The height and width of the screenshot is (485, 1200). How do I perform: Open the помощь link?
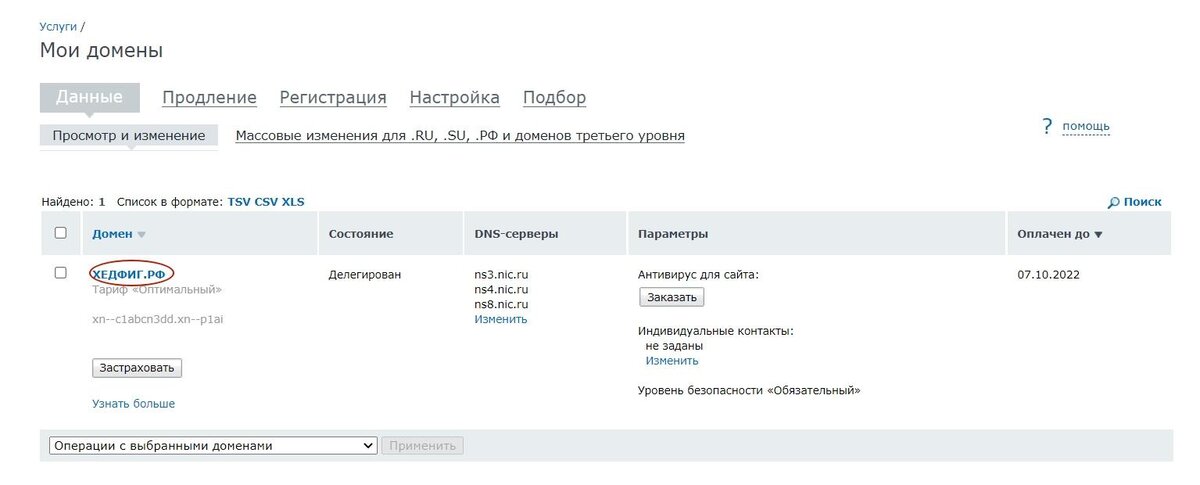pyautogui.click(x=1086, y=126)
